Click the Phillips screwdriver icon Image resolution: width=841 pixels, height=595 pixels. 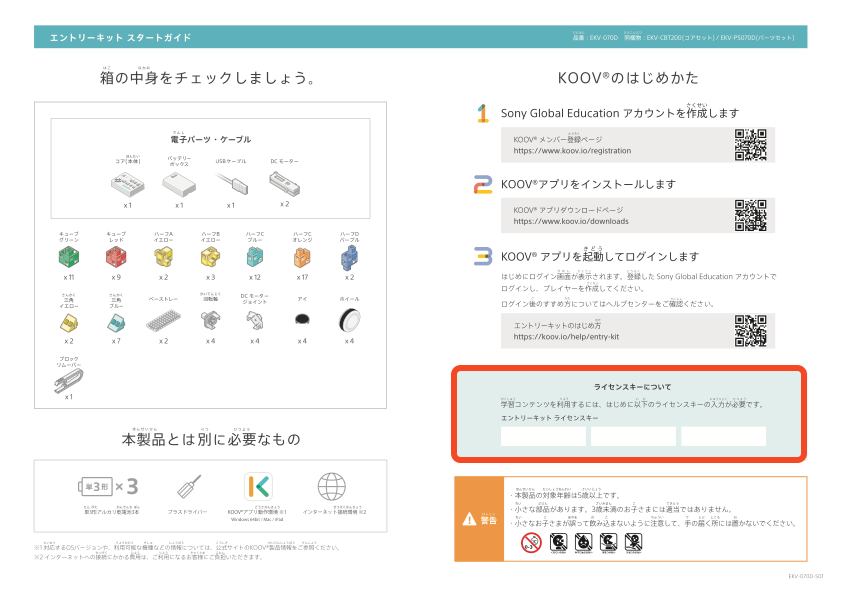click(188, 487)
